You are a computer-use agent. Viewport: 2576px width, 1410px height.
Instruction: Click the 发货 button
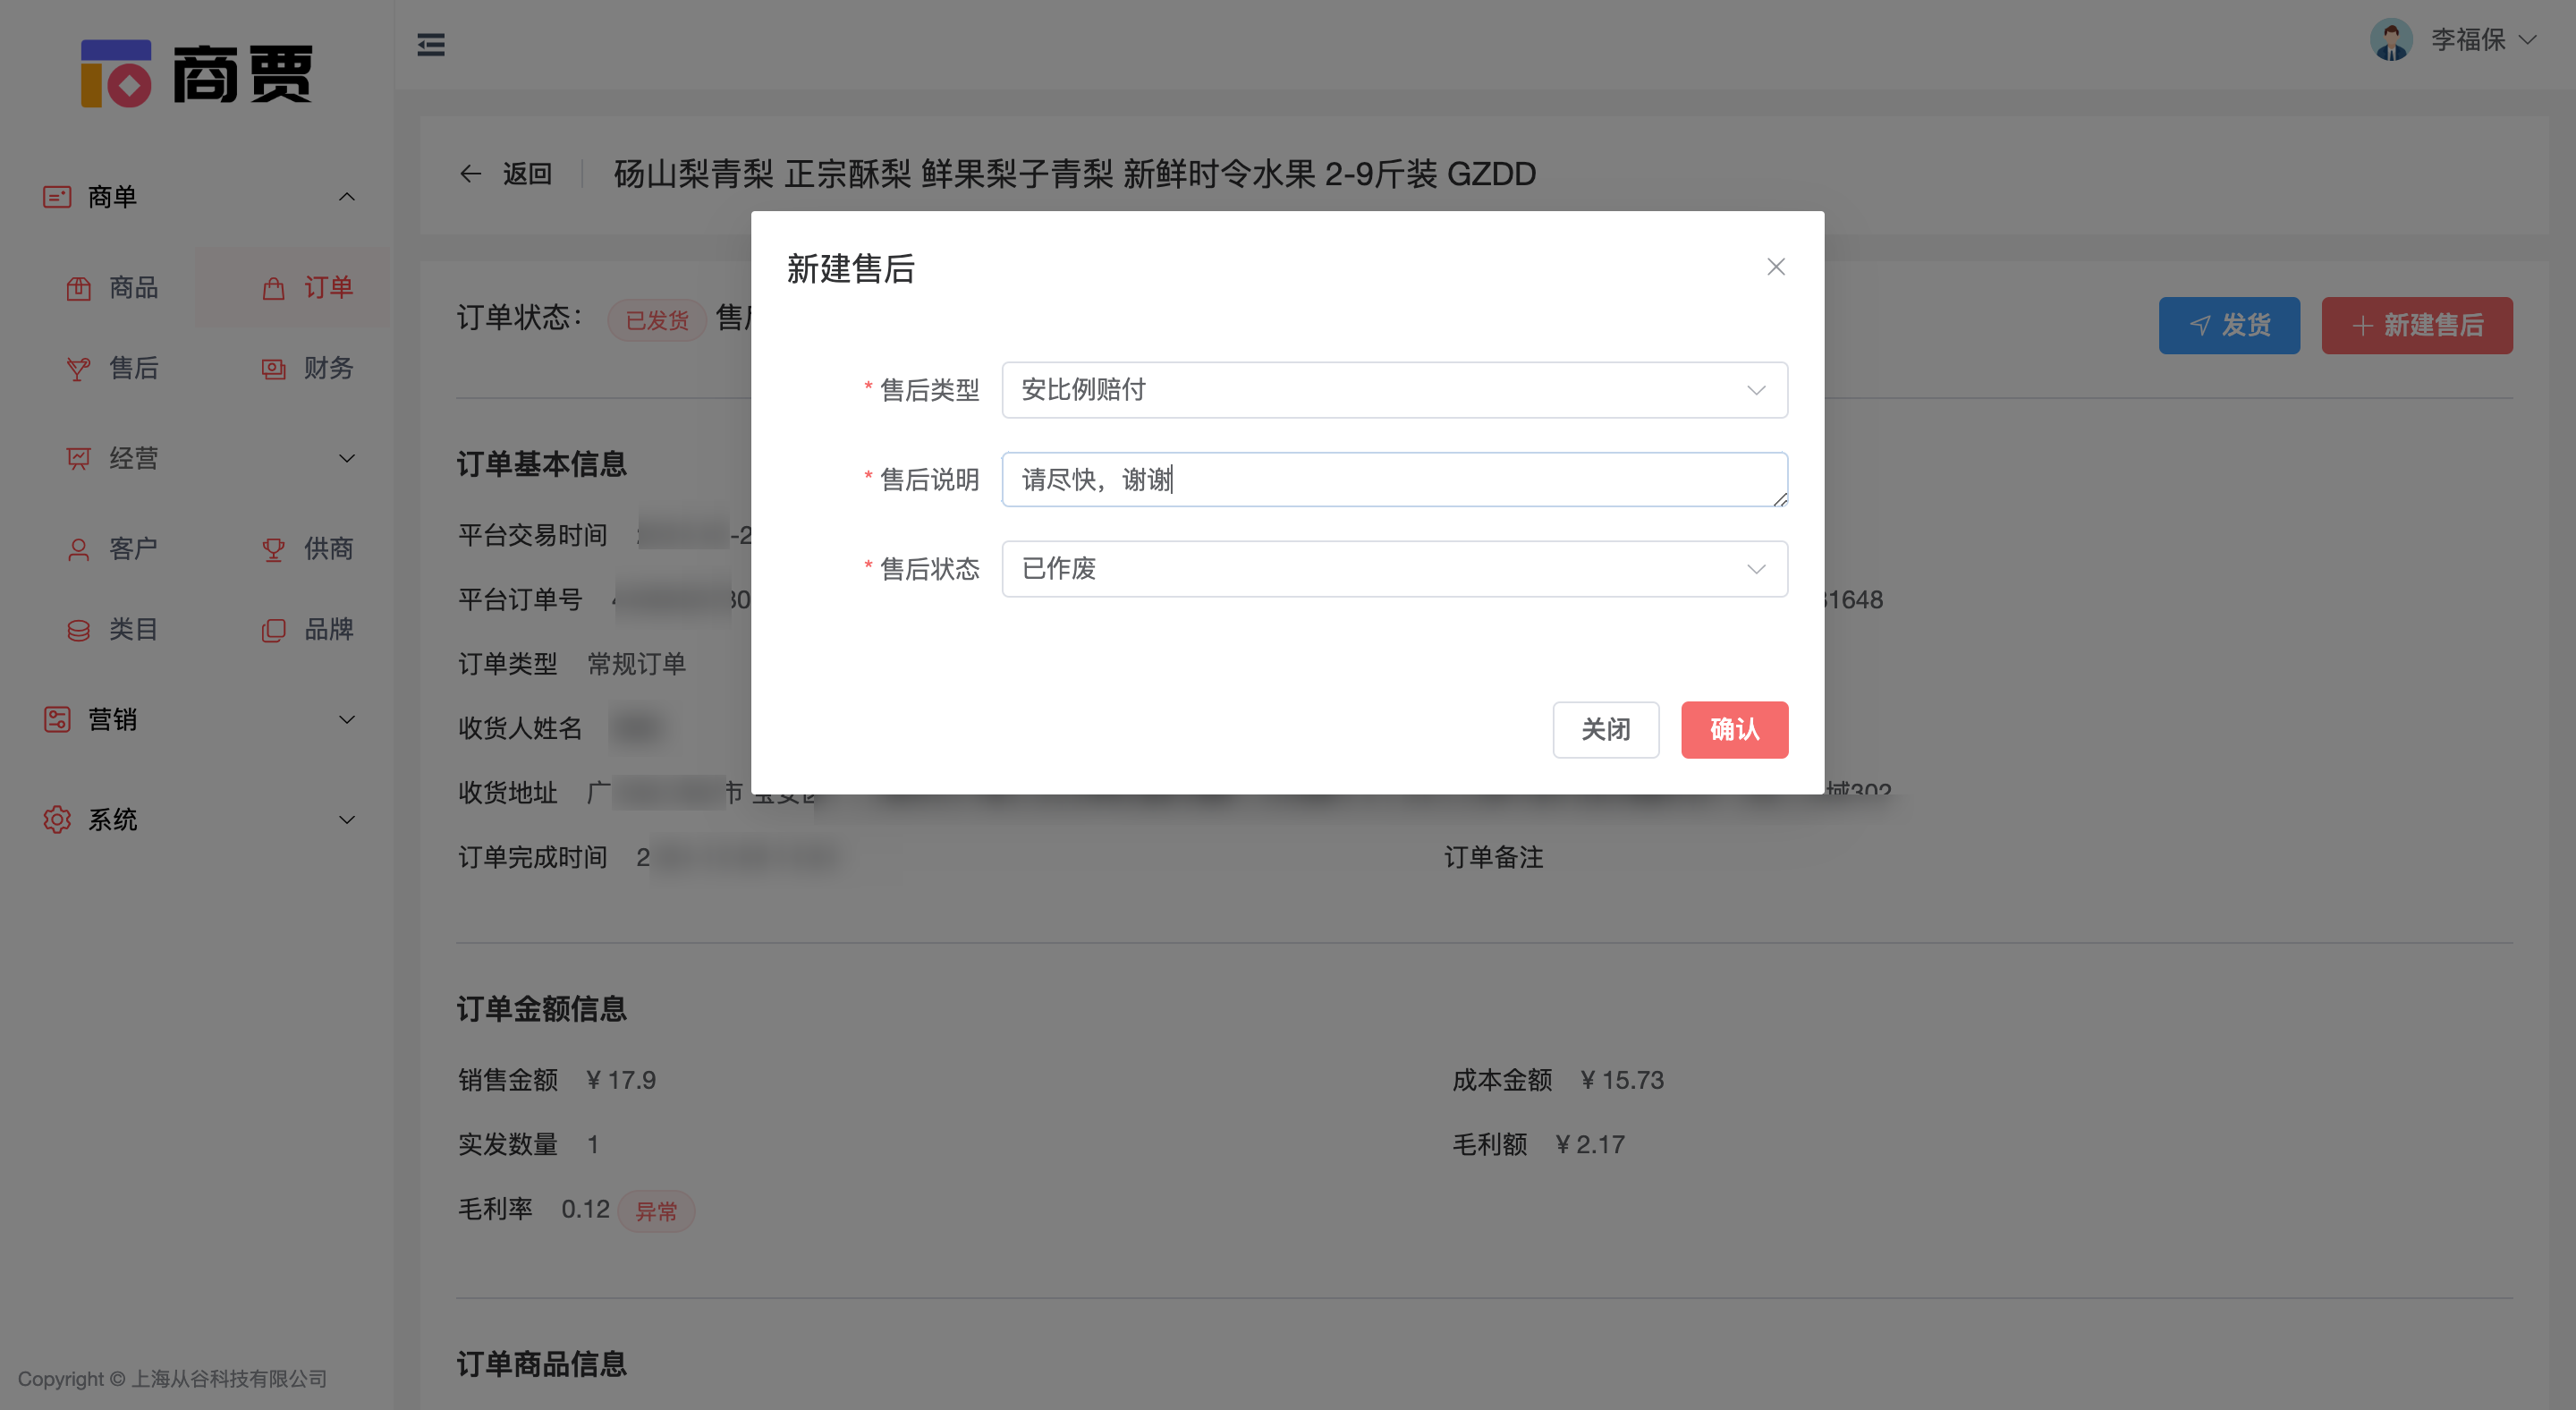pyautogui.click(x=2230, y=325)
